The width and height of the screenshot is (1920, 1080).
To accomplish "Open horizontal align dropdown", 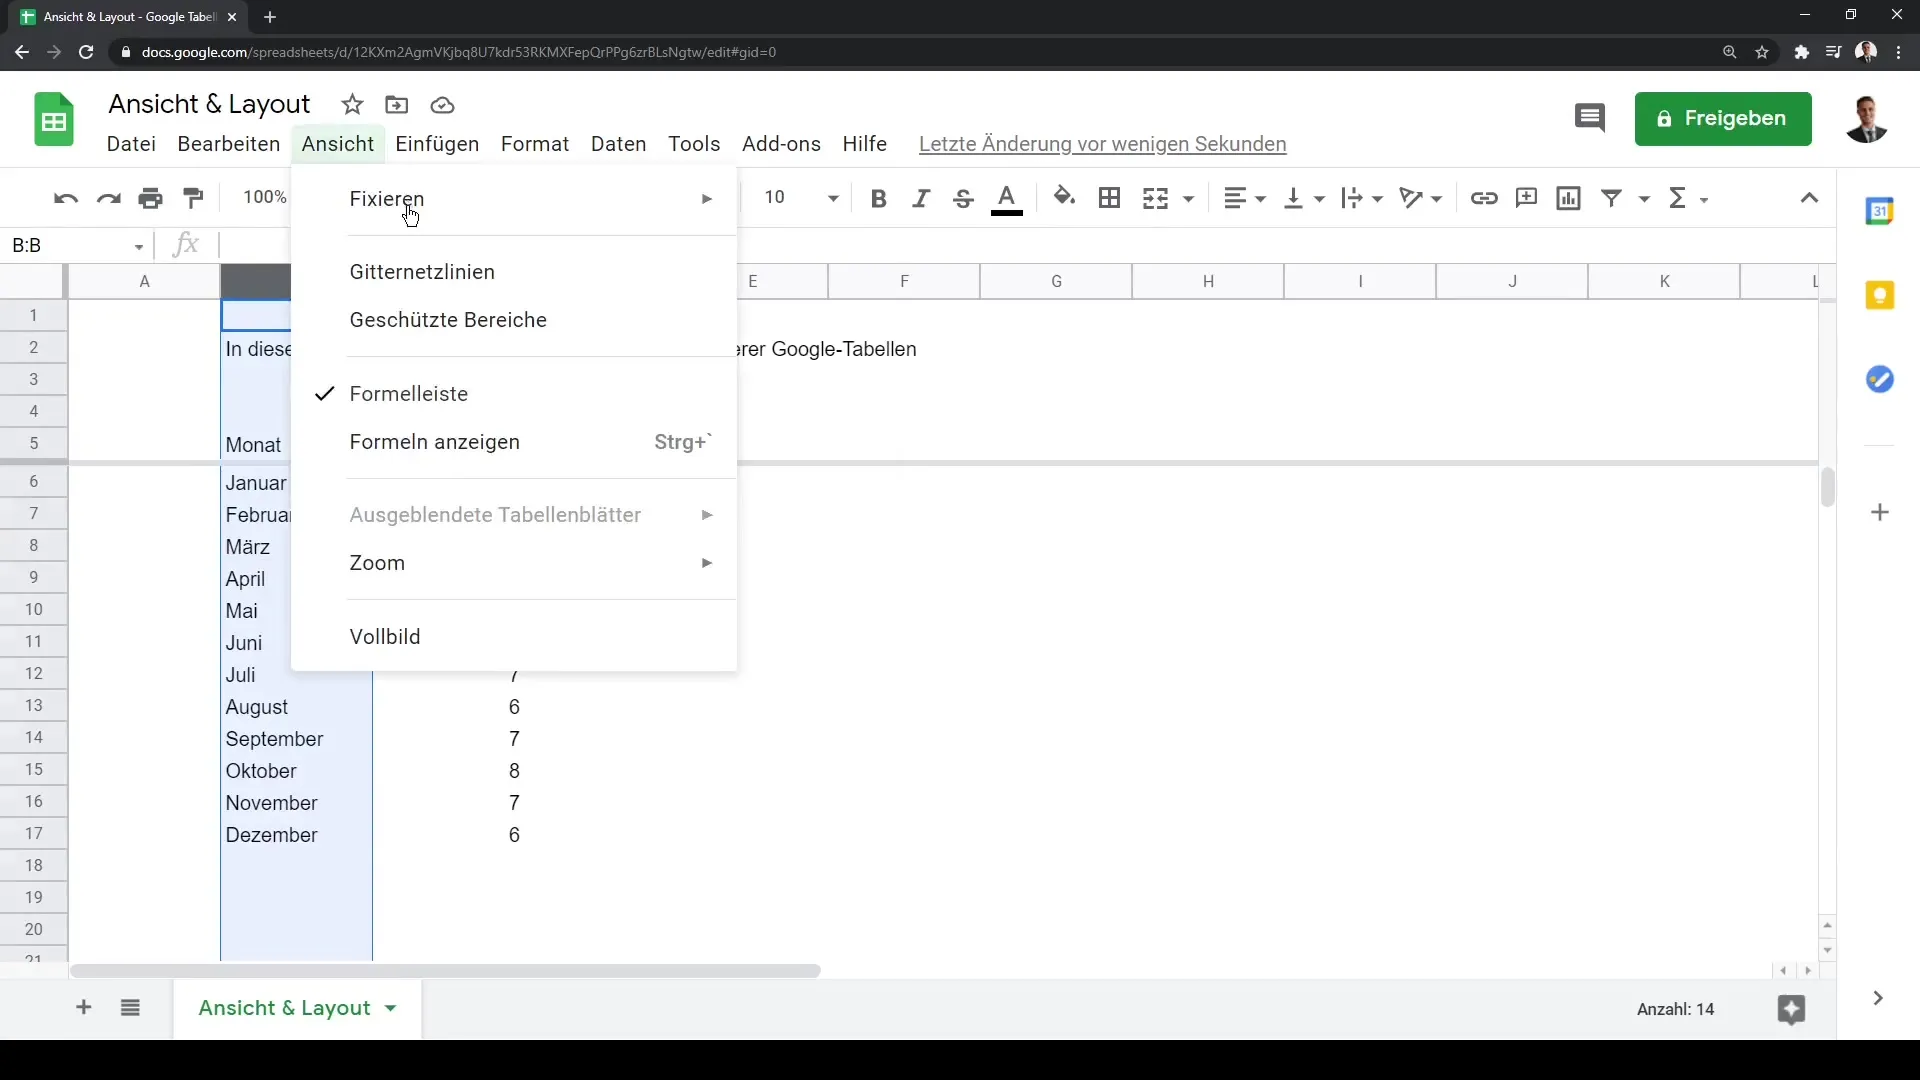I will (x=1245, y=198).
